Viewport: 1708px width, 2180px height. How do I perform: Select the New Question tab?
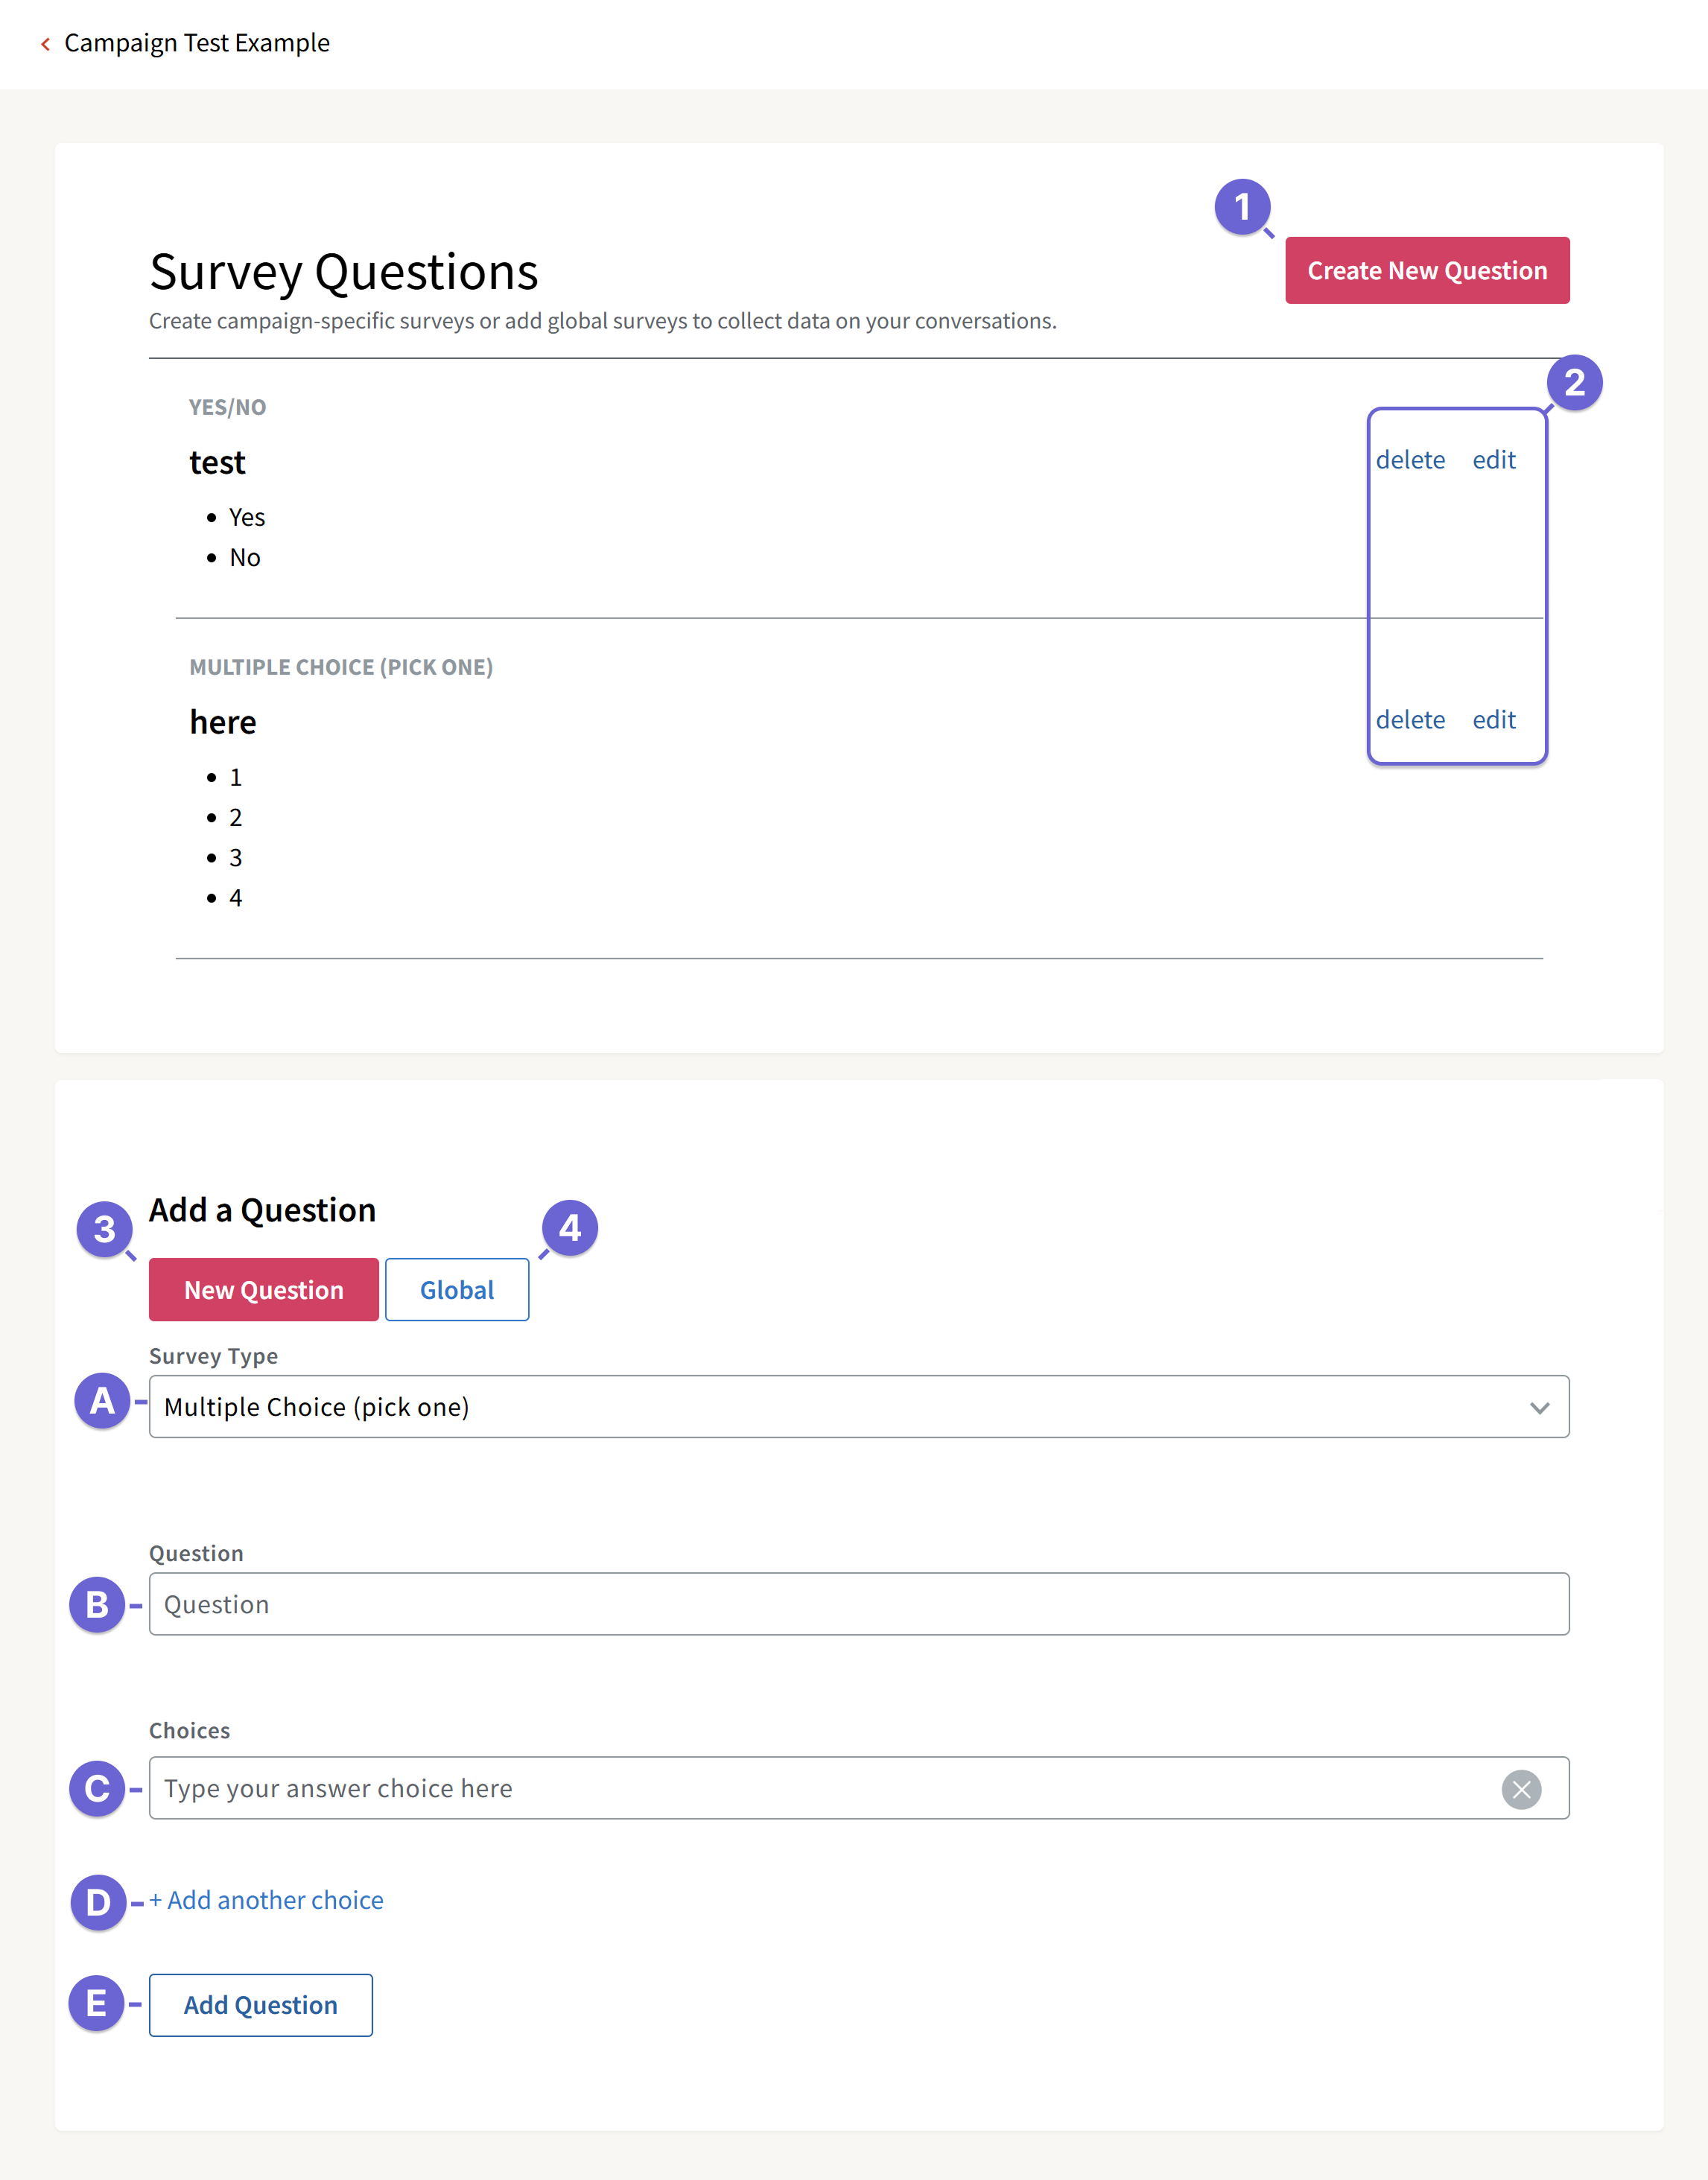pos(262,1289)
